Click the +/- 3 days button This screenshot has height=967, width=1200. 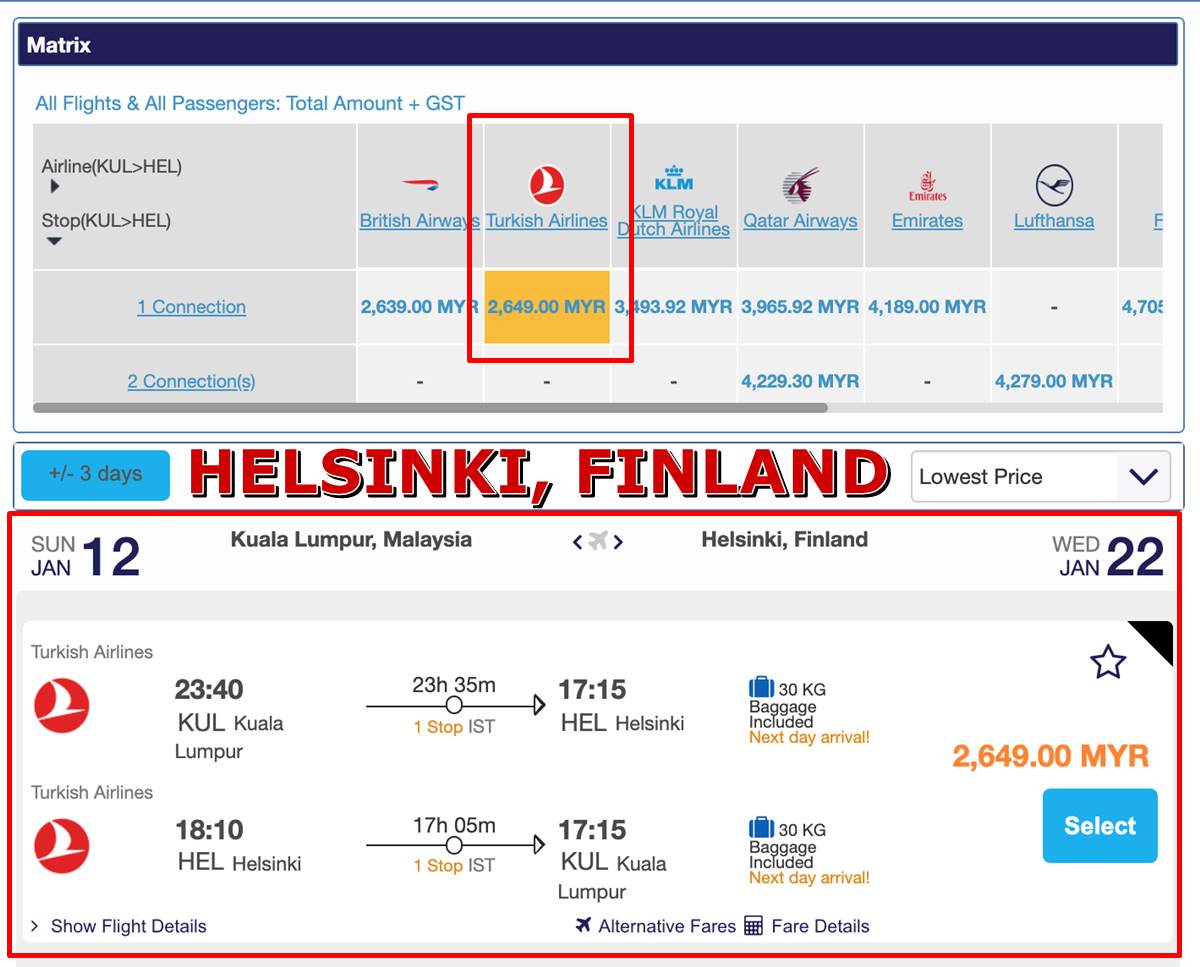click(96, 475)
